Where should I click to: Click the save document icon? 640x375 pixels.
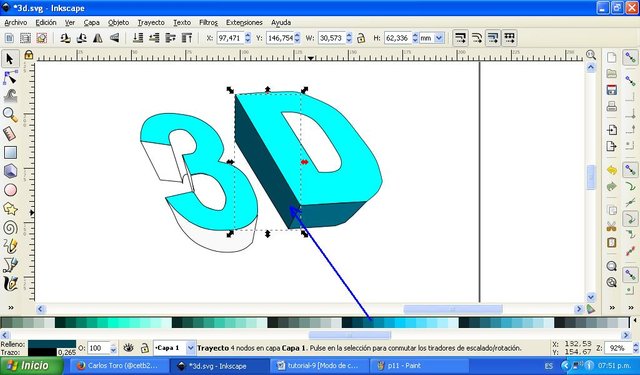[x=611, y=90]
